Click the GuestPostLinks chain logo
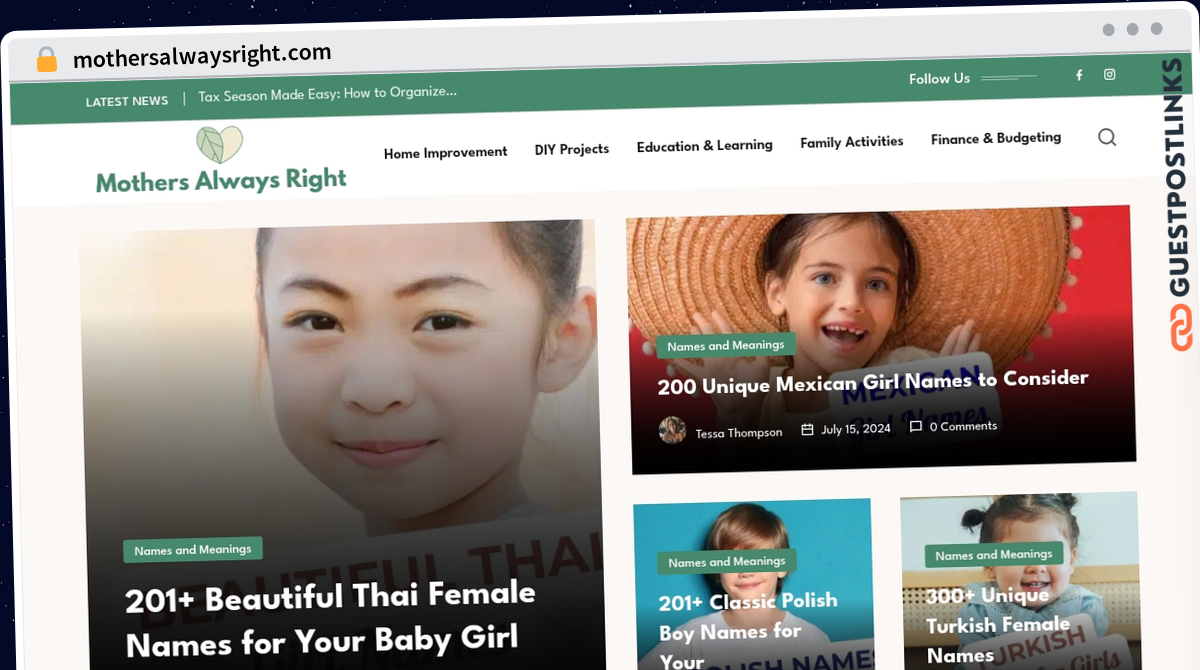 tap(1181, 329)
